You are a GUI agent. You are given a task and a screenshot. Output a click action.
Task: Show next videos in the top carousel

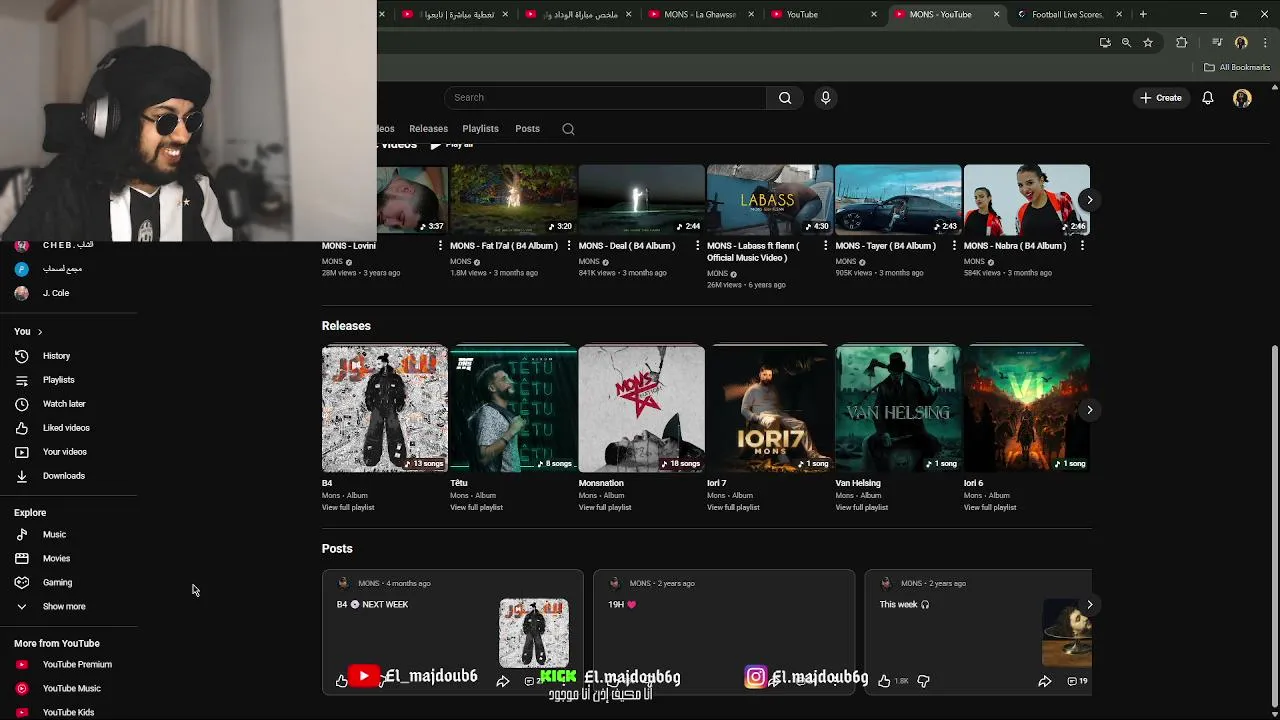click(1090, 200)
